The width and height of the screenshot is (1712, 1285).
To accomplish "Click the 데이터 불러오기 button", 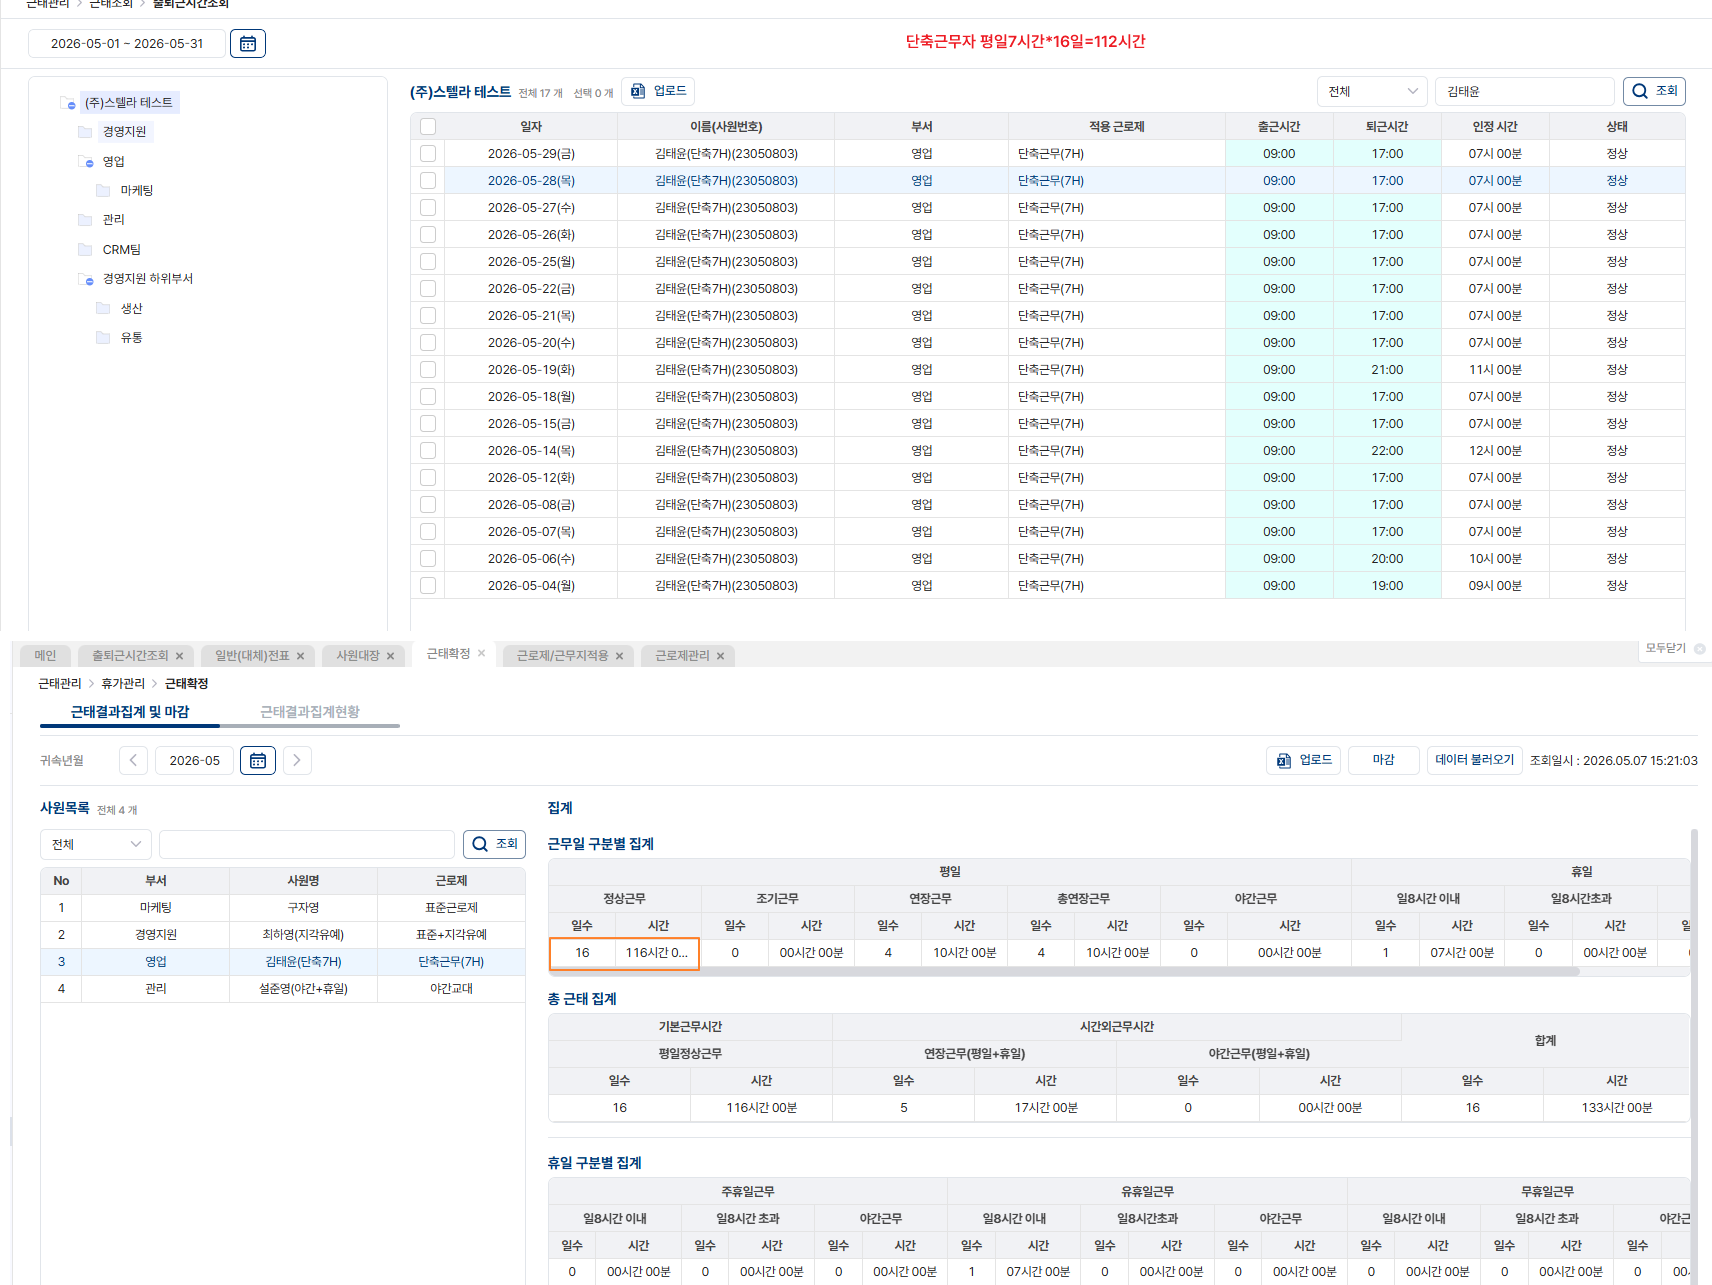I will pyautogui.click(x=1475, y=760).
